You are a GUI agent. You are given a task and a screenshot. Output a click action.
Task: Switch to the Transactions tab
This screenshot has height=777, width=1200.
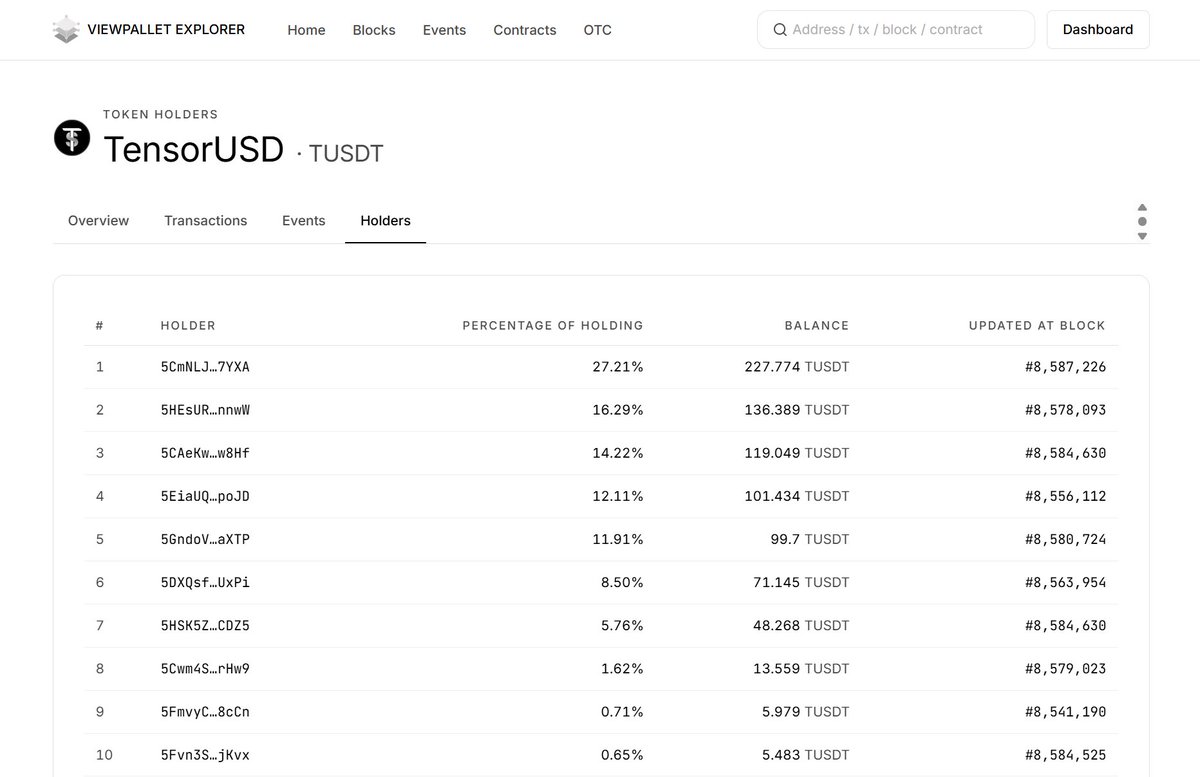tap(205, 220)
